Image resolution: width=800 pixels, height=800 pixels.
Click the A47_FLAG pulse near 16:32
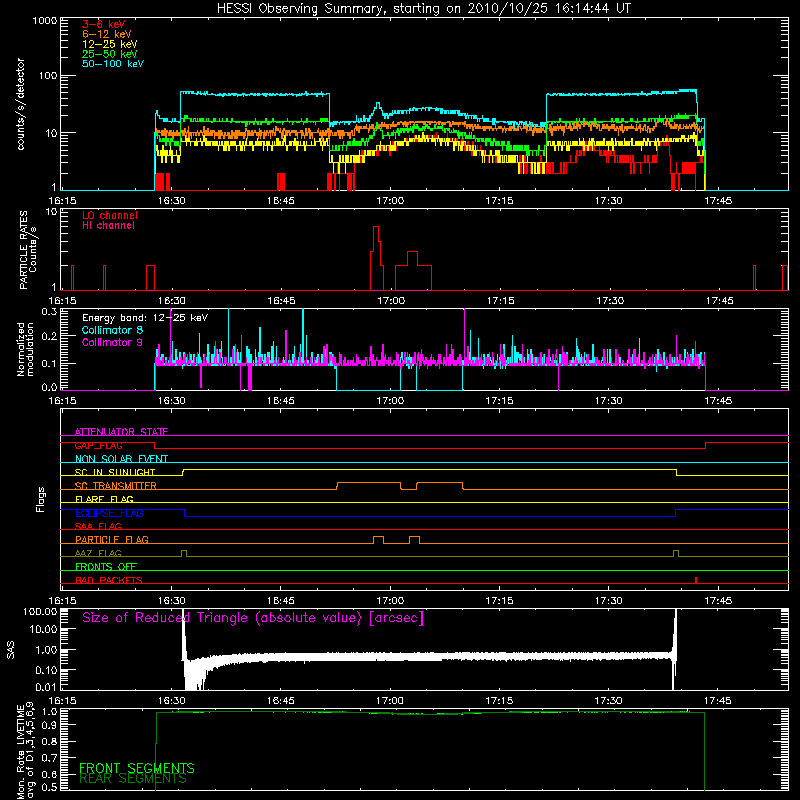(184, 553)
